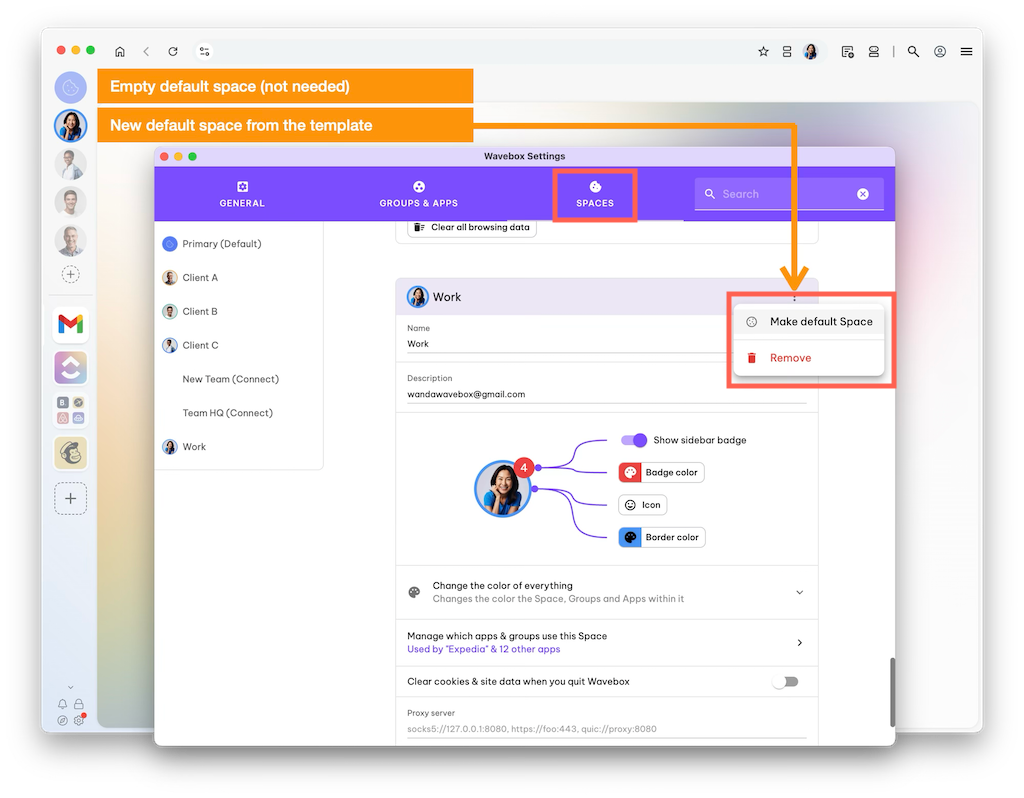Click Clear all browsing data button
This screenshot has width=1024, height=798.
[472, 227]
